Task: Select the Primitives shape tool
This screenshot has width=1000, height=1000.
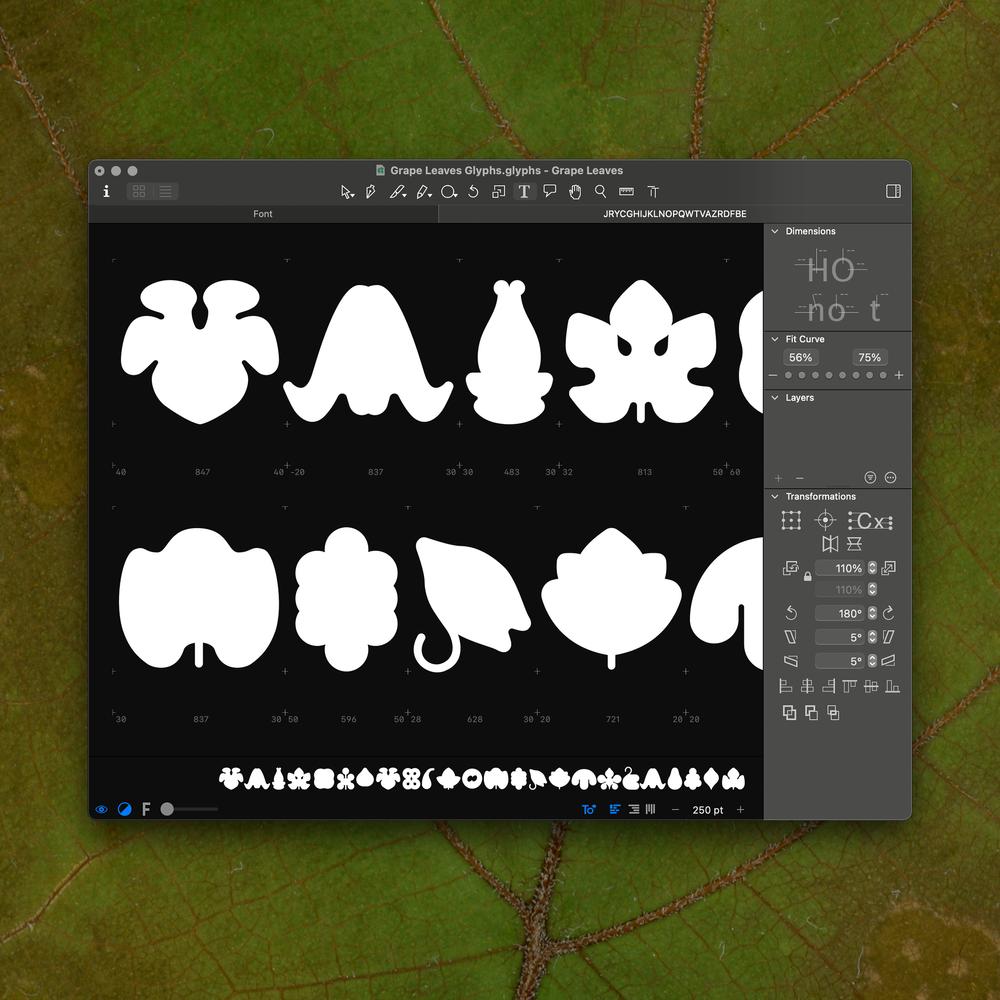Action: coord(449,192)
